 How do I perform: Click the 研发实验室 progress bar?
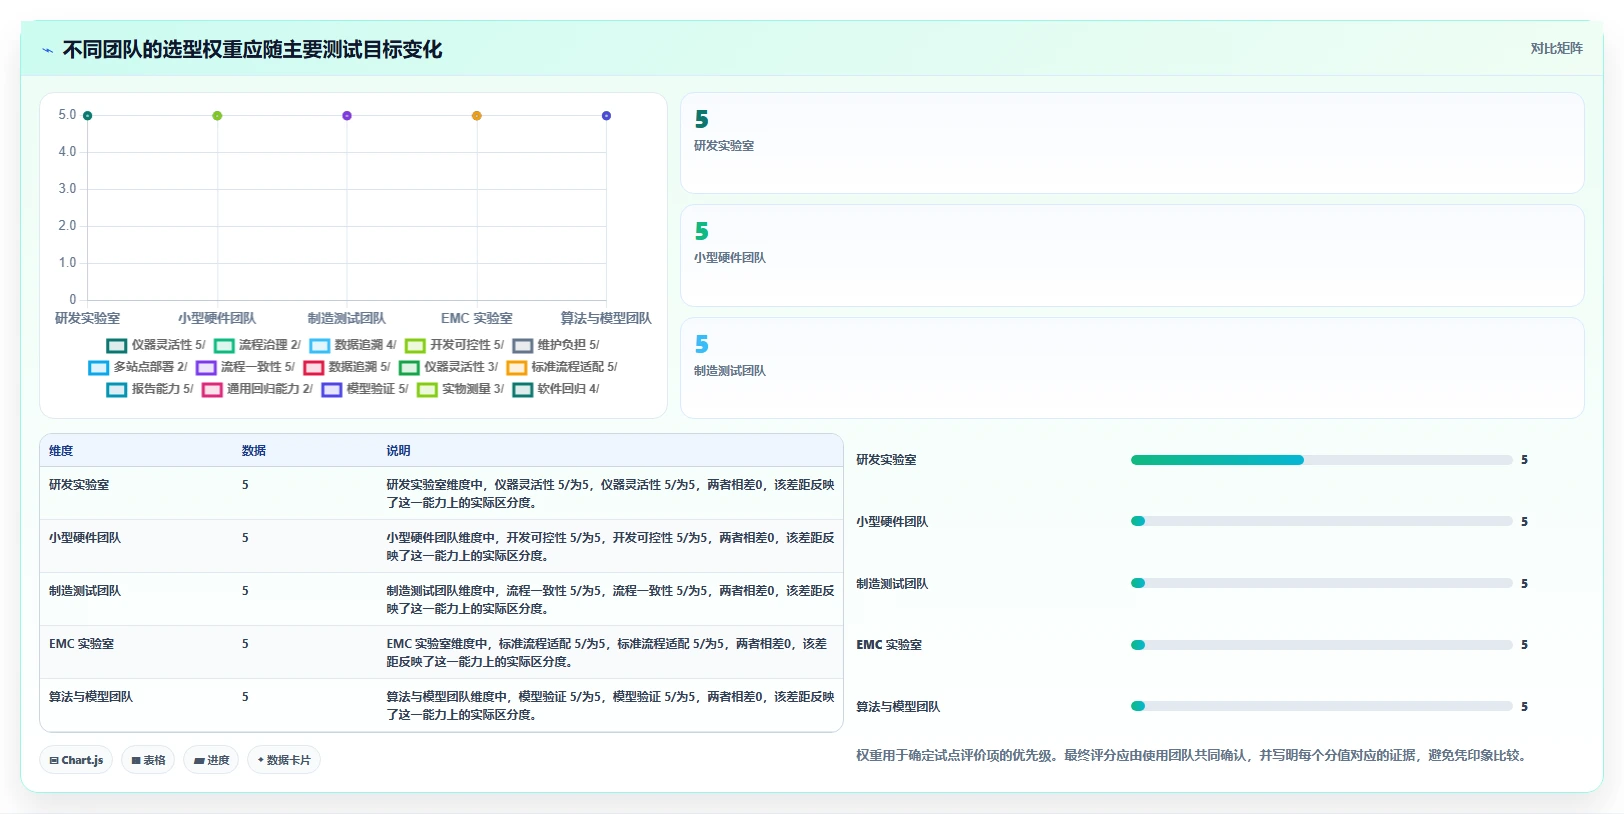coord(1321,460)
